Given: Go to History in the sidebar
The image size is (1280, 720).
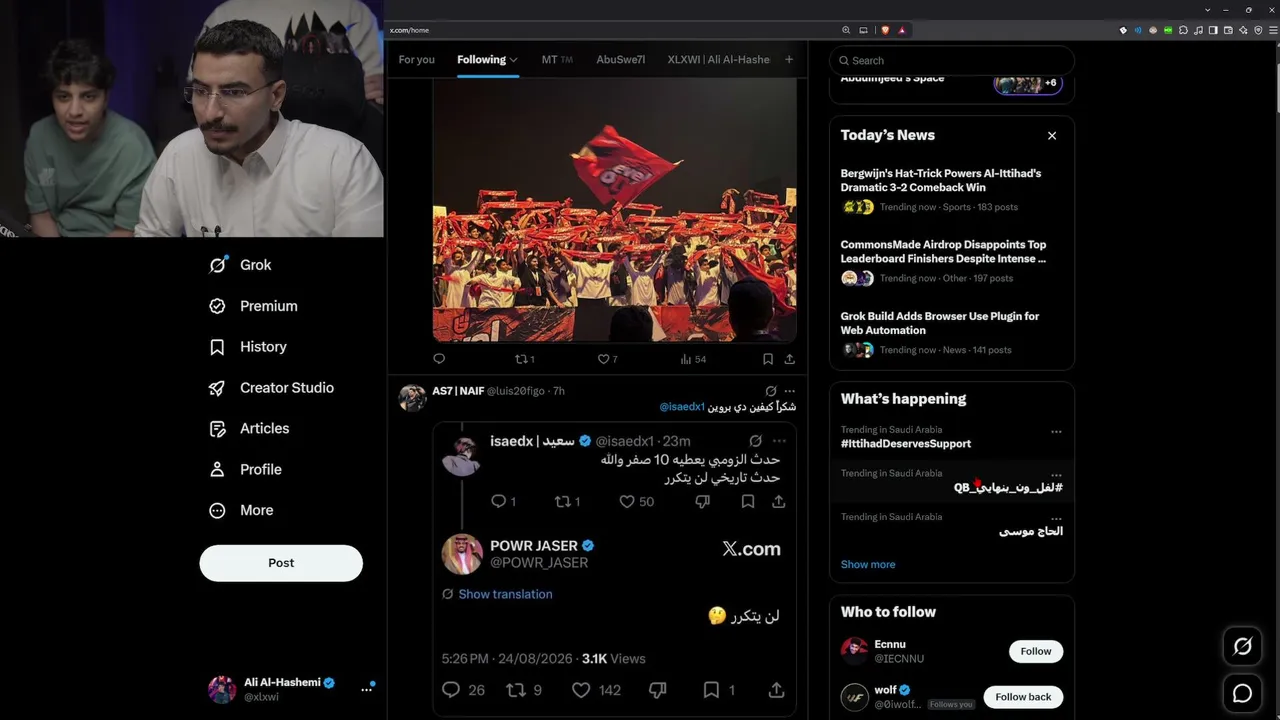Looking at the screenshot, I should pos(247,347).
